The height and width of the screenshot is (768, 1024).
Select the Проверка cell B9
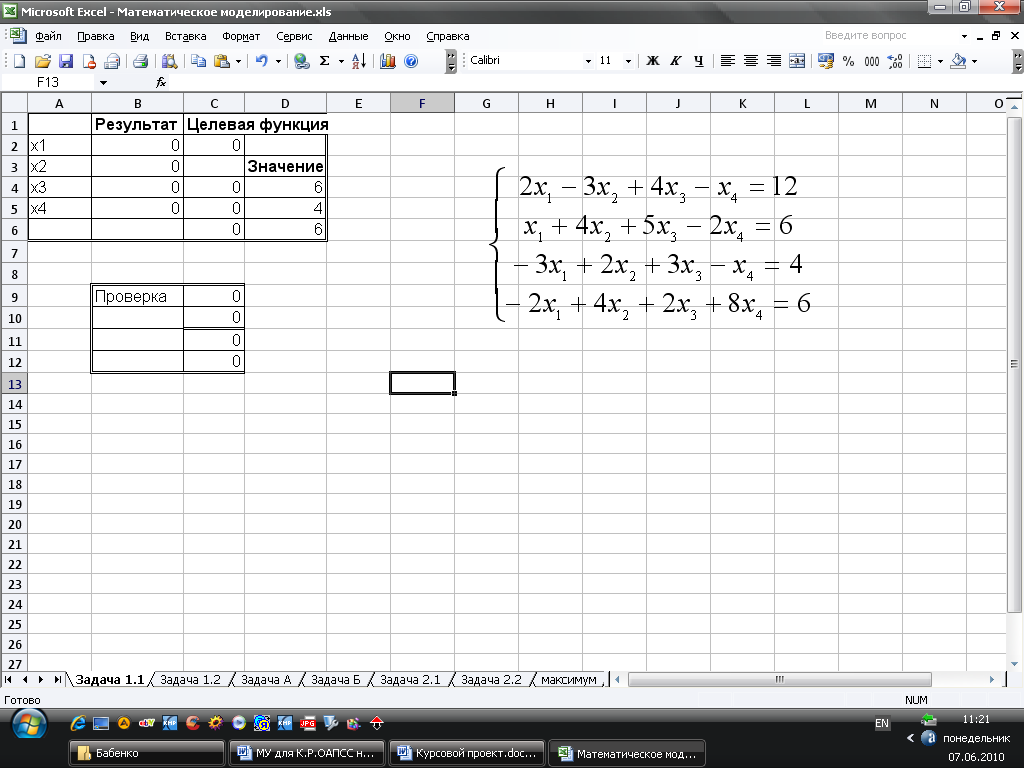pyautogui.click(x=137, y=296)
